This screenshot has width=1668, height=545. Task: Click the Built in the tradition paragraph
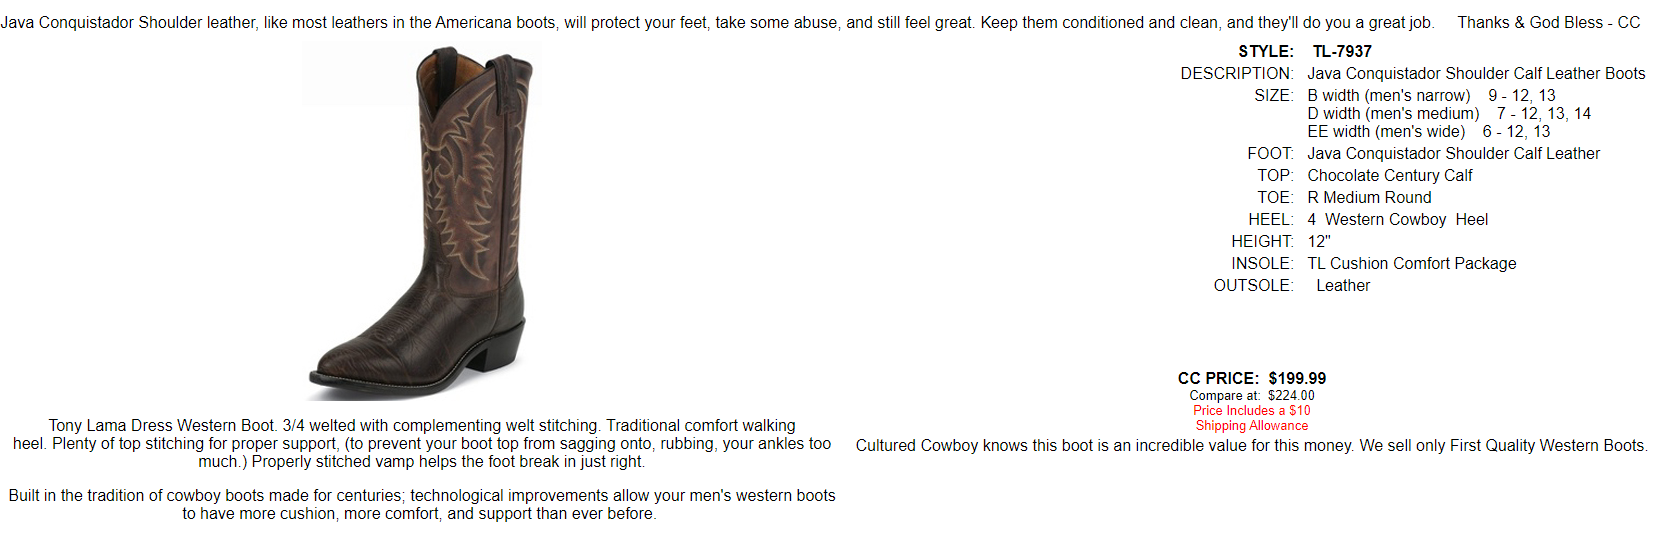pos(422,505)
